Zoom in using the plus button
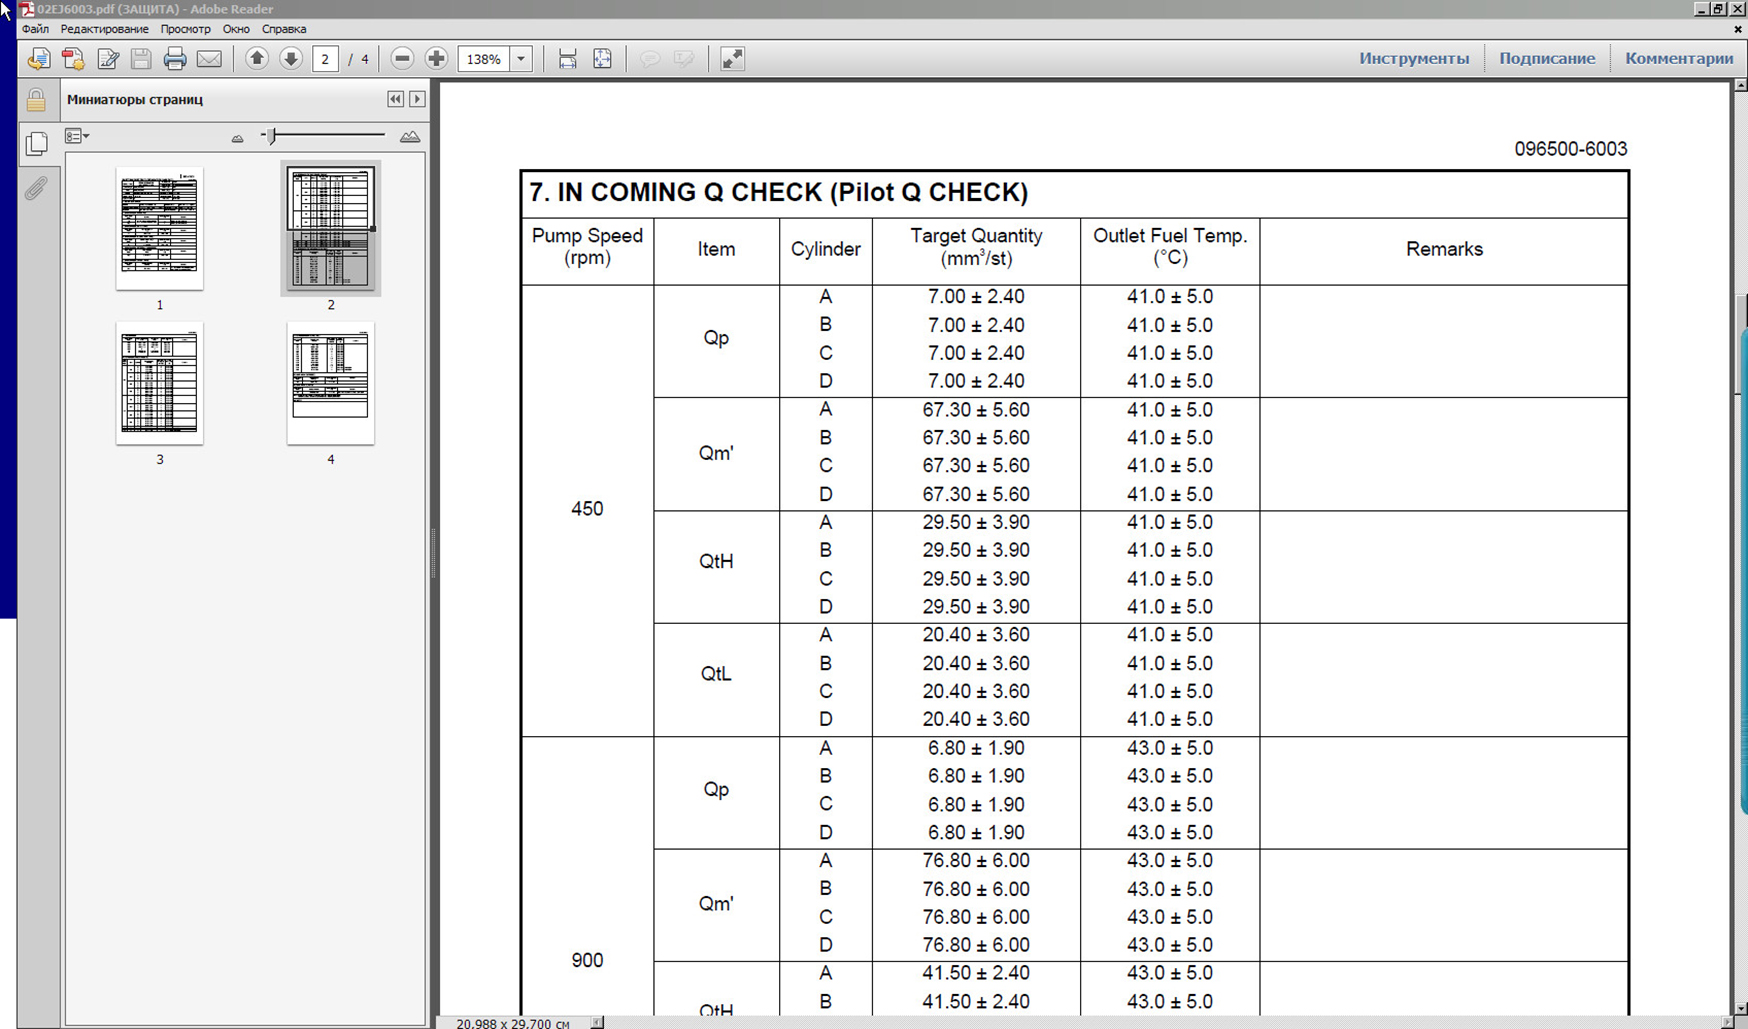The height and width of the screenshot is (1029, 1748). [x=436, y=59]
